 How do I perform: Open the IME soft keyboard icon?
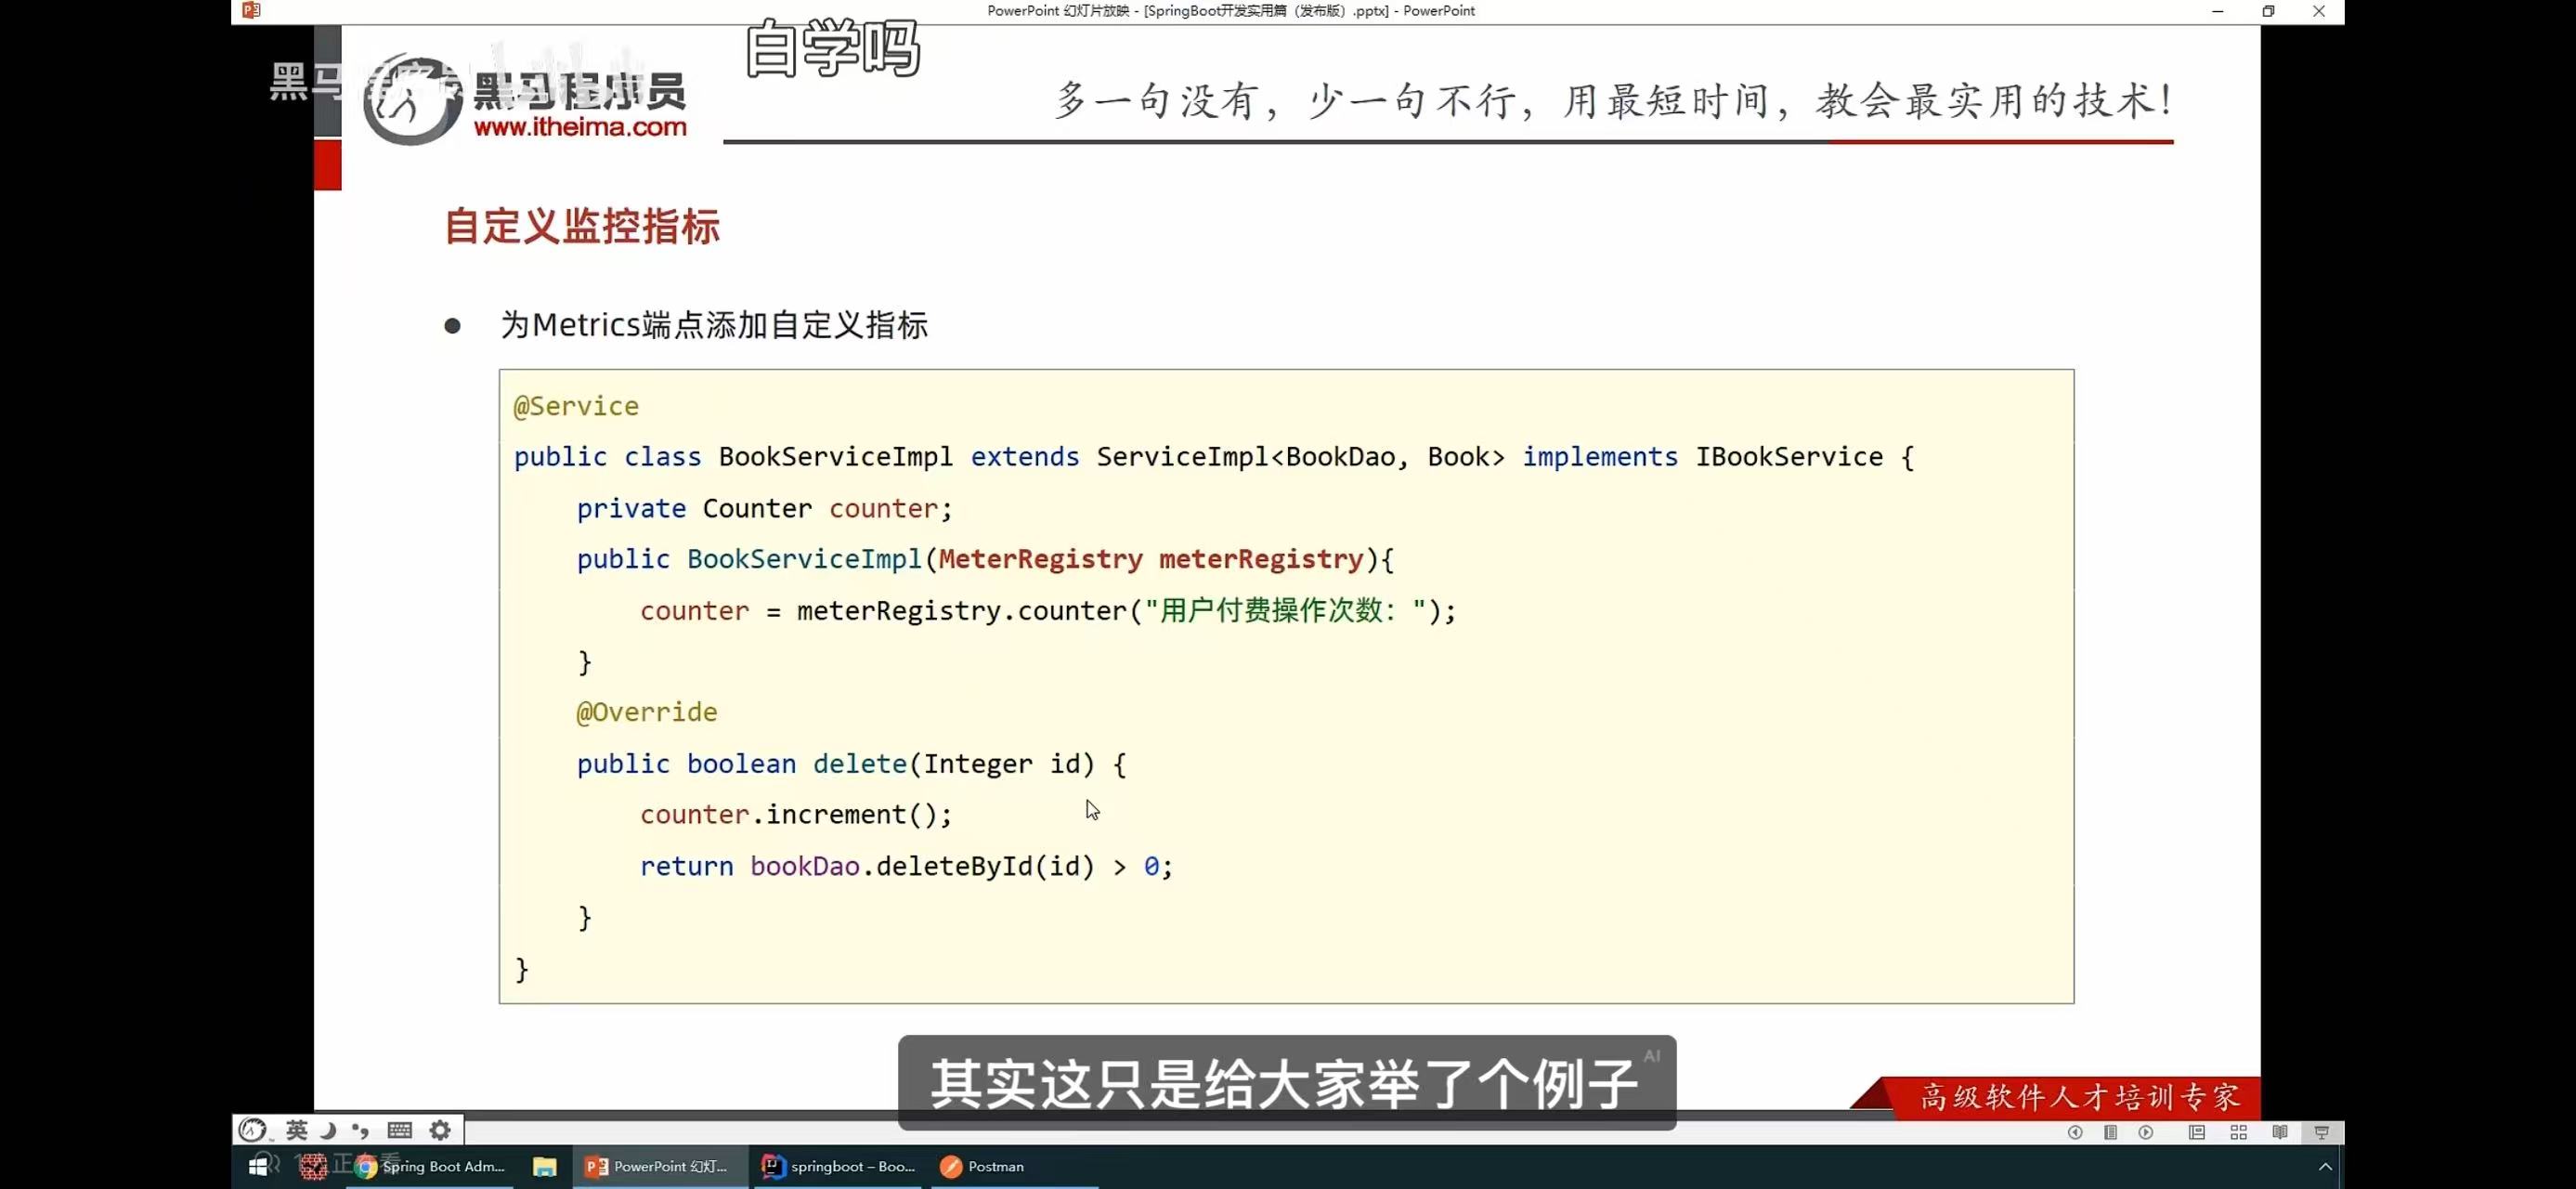coord(400,1130)
